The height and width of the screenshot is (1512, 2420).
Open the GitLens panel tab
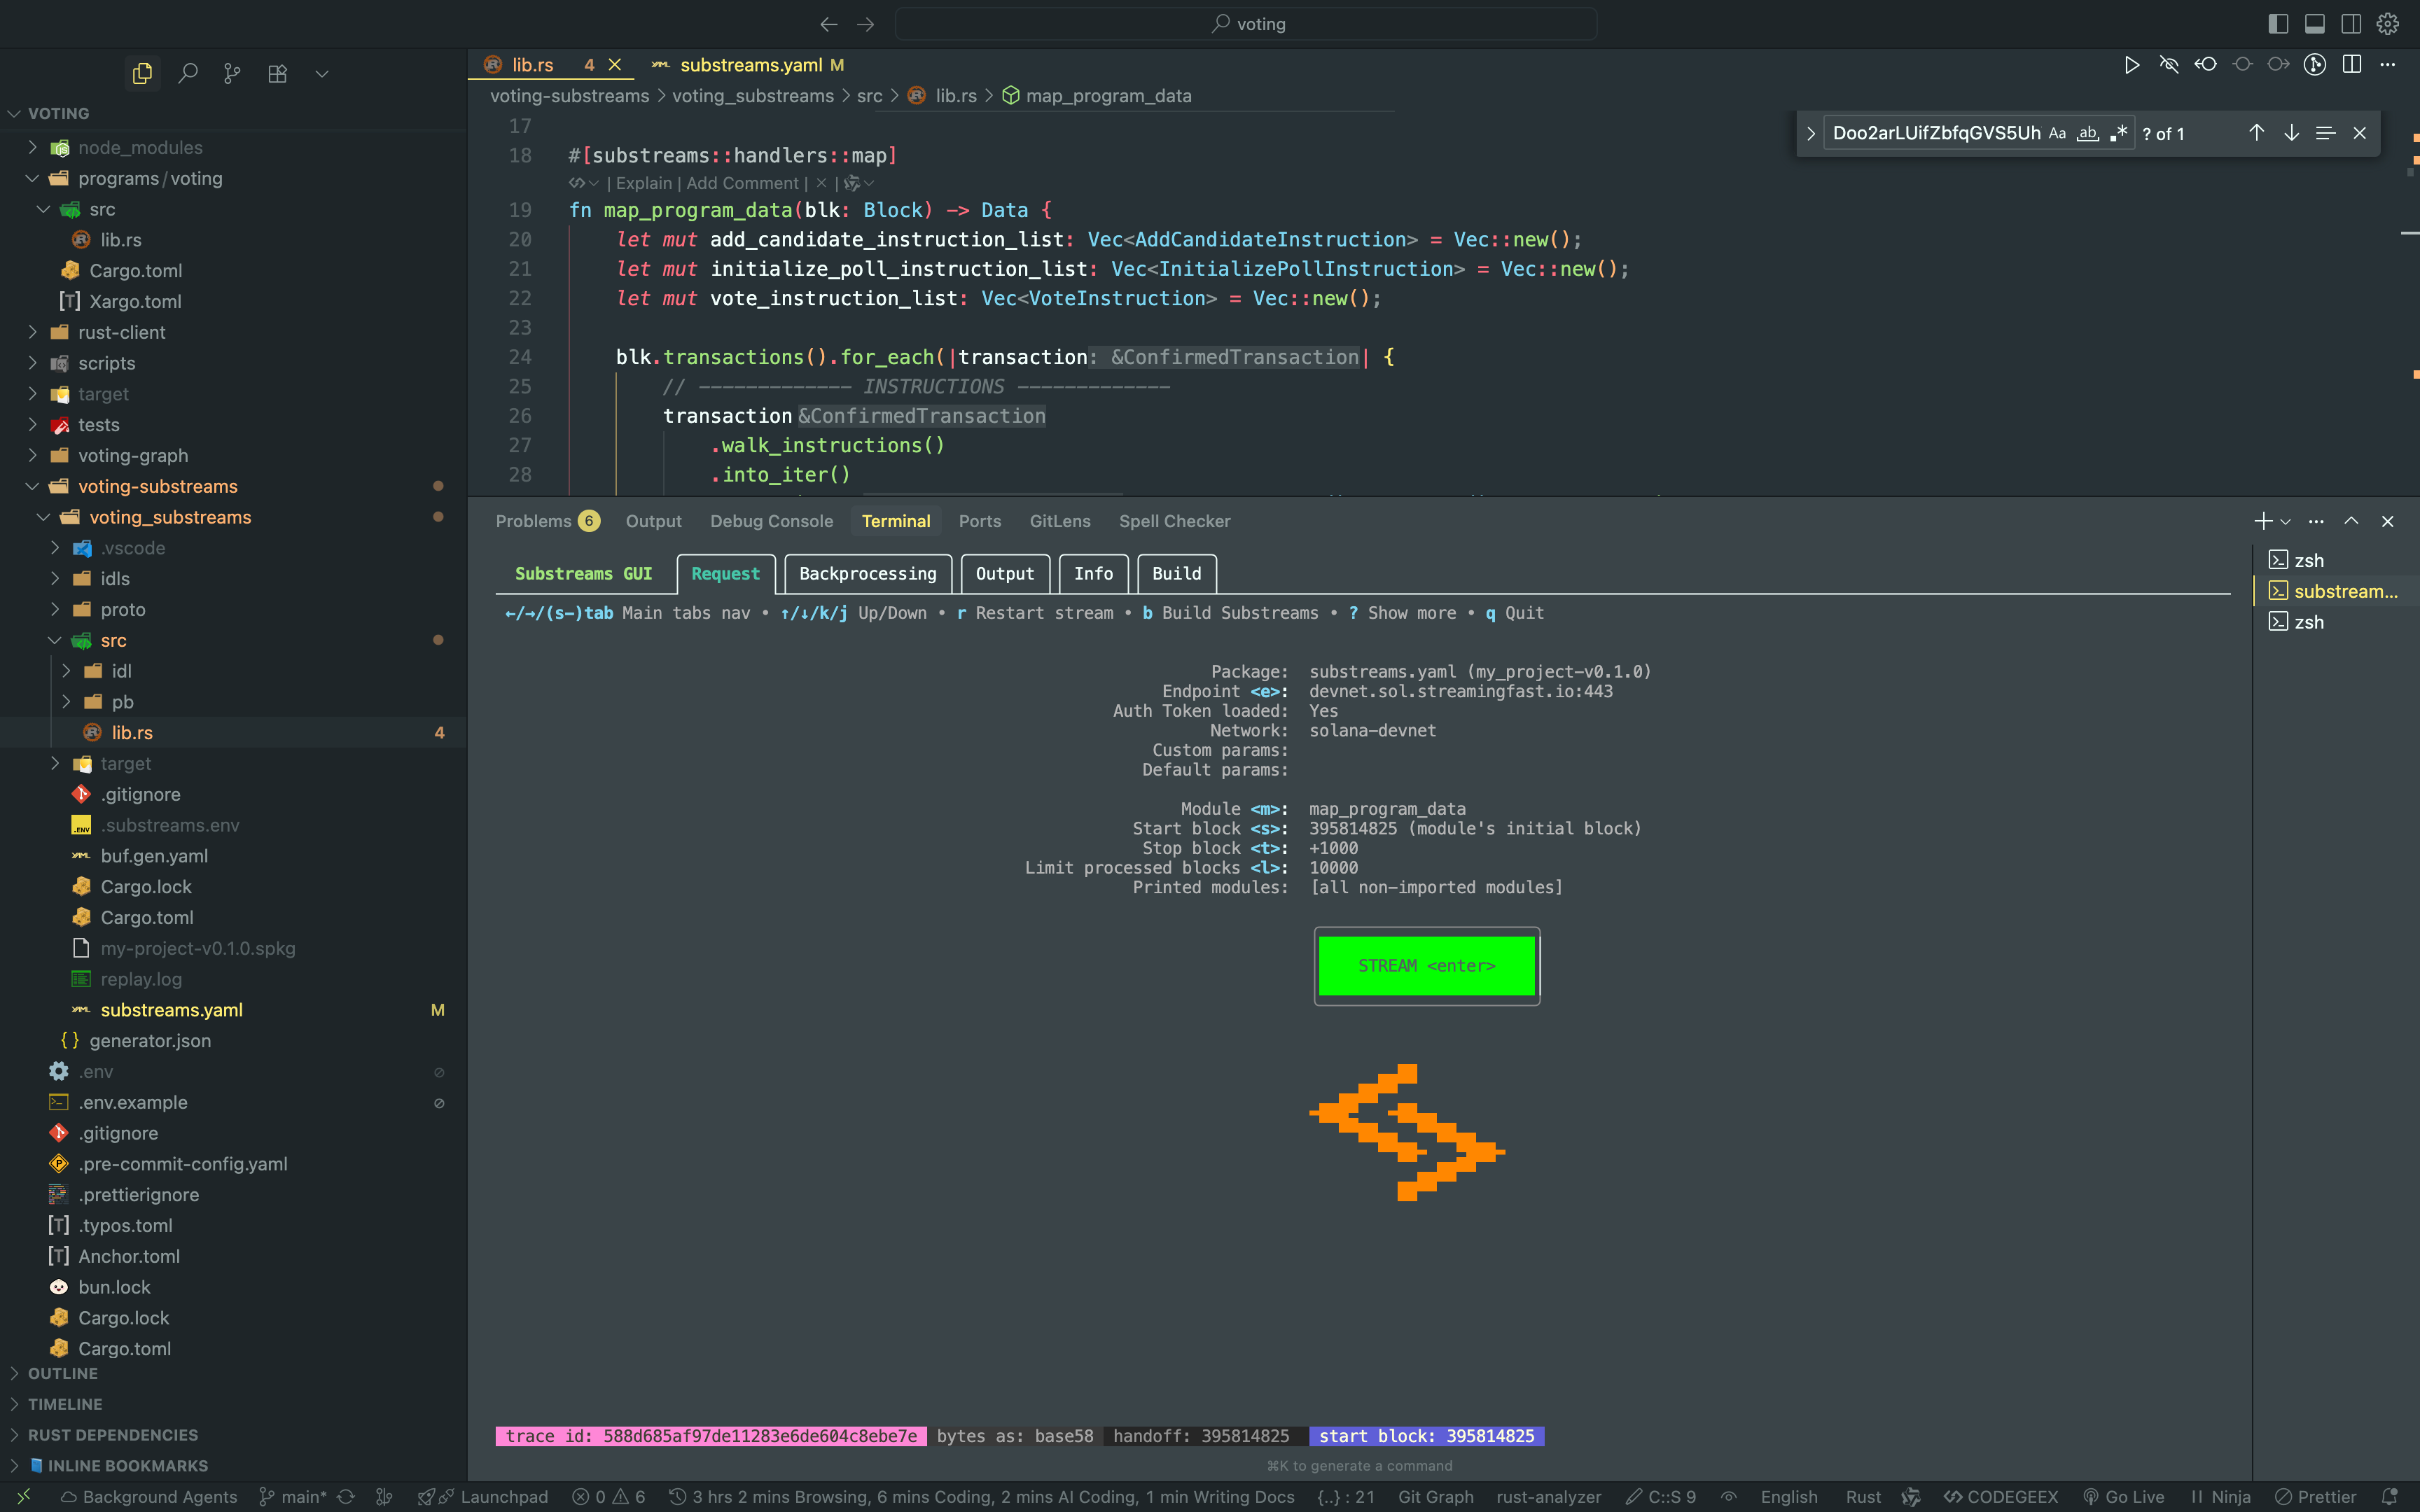pyautogui.click(x=1060, y=521)
